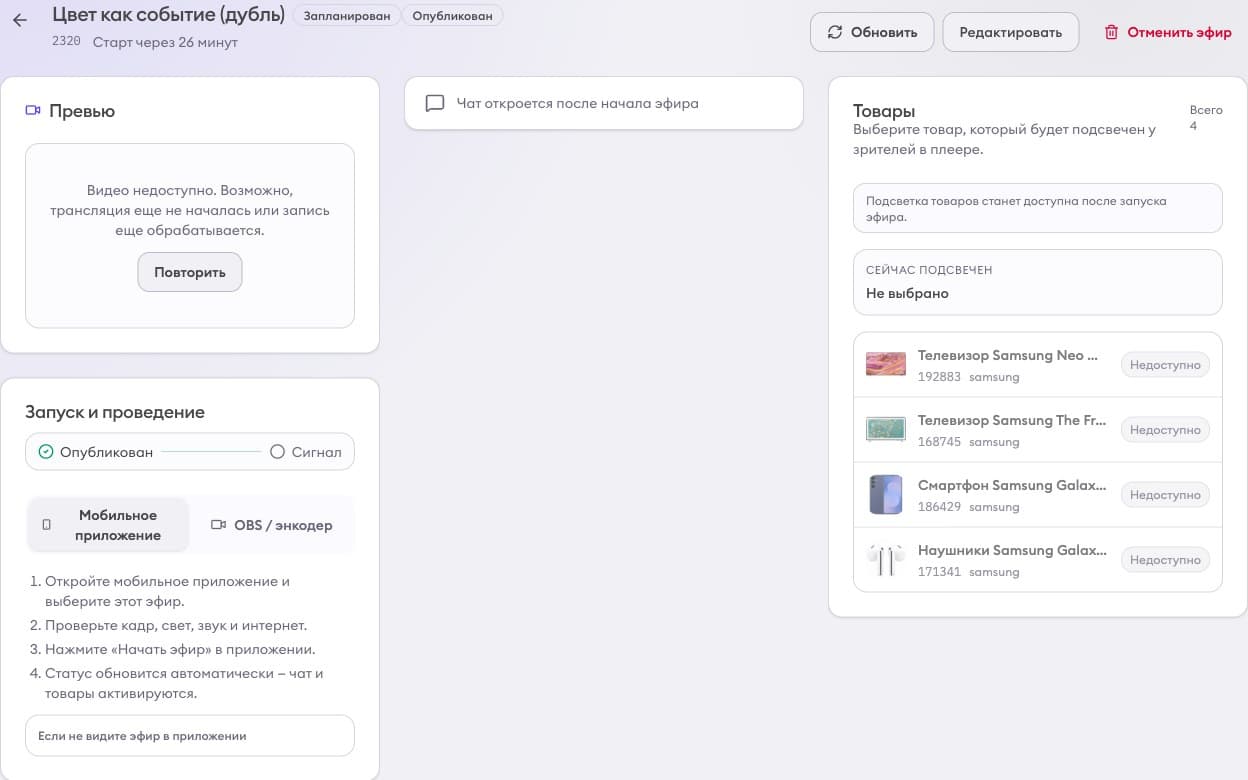
Task: Click the phone icon in Мобильное приложение tab
Action: coord(47,525)
